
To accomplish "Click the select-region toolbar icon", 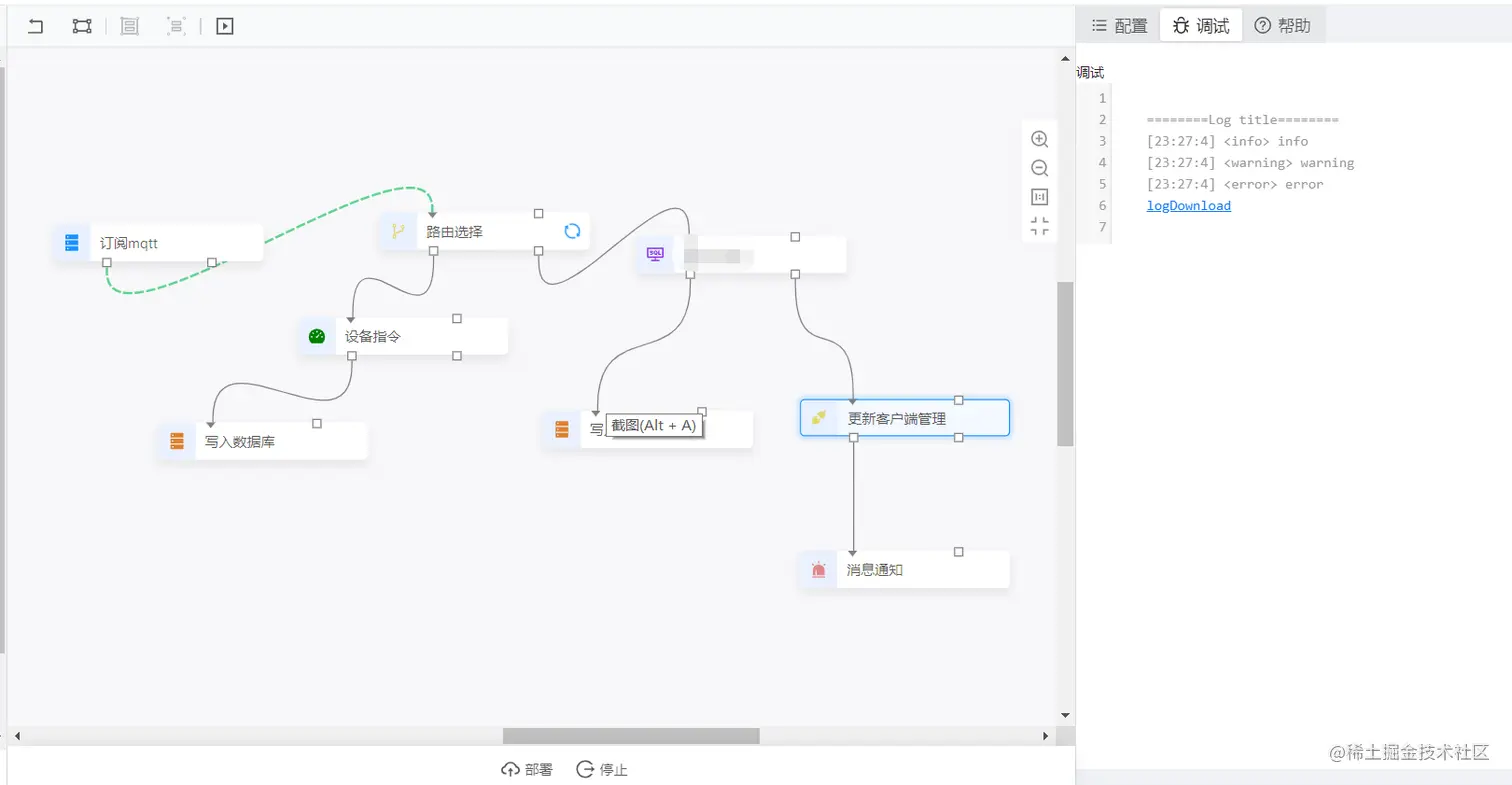I will pyautogui.click(x=82, y=26).
